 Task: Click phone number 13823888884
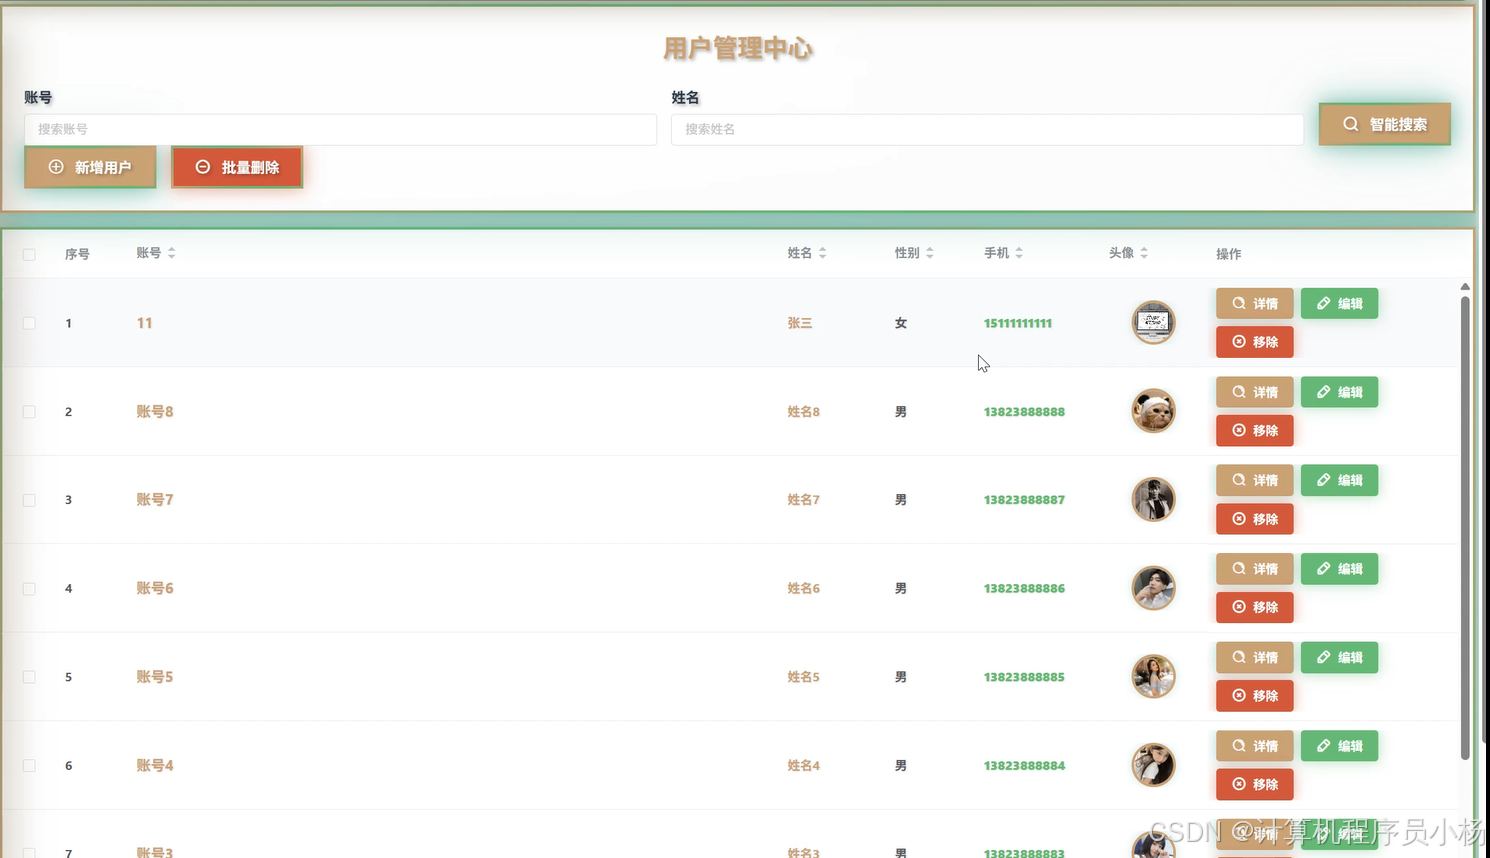1024,766
